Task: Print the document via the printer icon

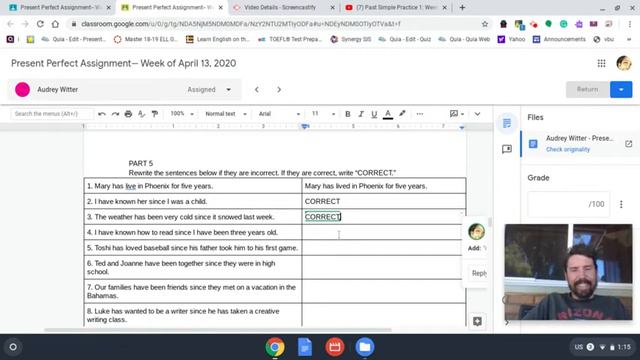Action: click(x=128, y=114)
